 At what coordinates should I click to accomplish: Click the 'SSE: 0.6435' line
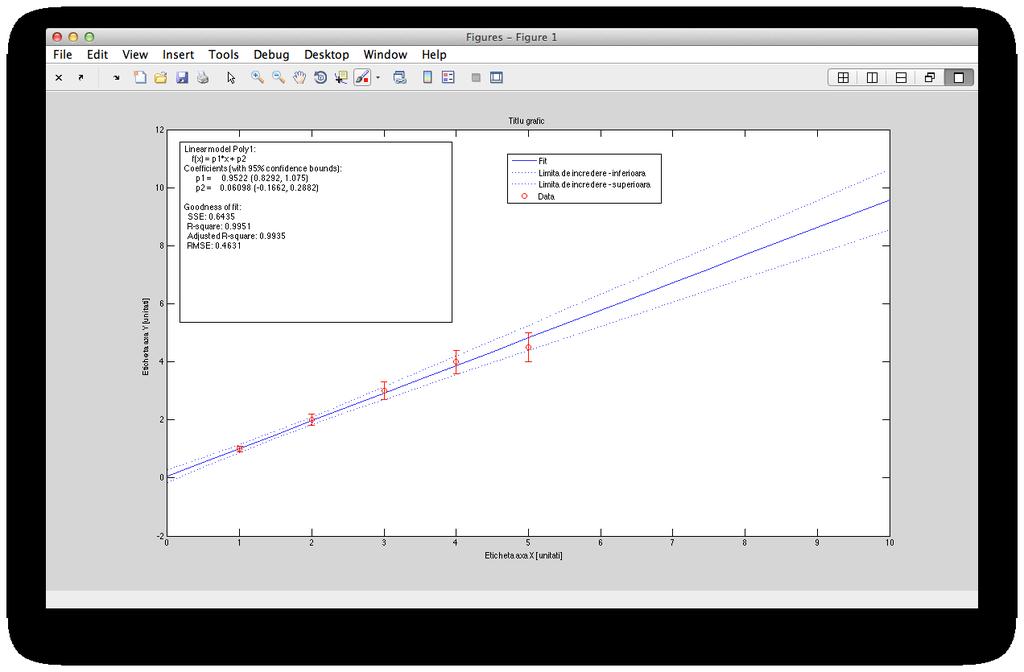pyautogui.click(x=211, y=217)
